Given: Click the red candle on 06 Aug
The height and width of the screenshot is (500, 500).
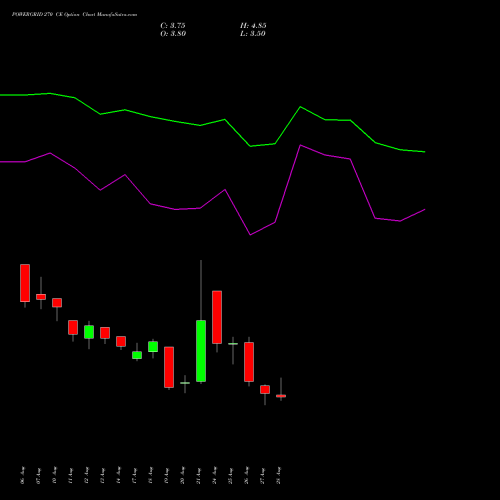Looking at the screenshot, I should tap(25, 283).
